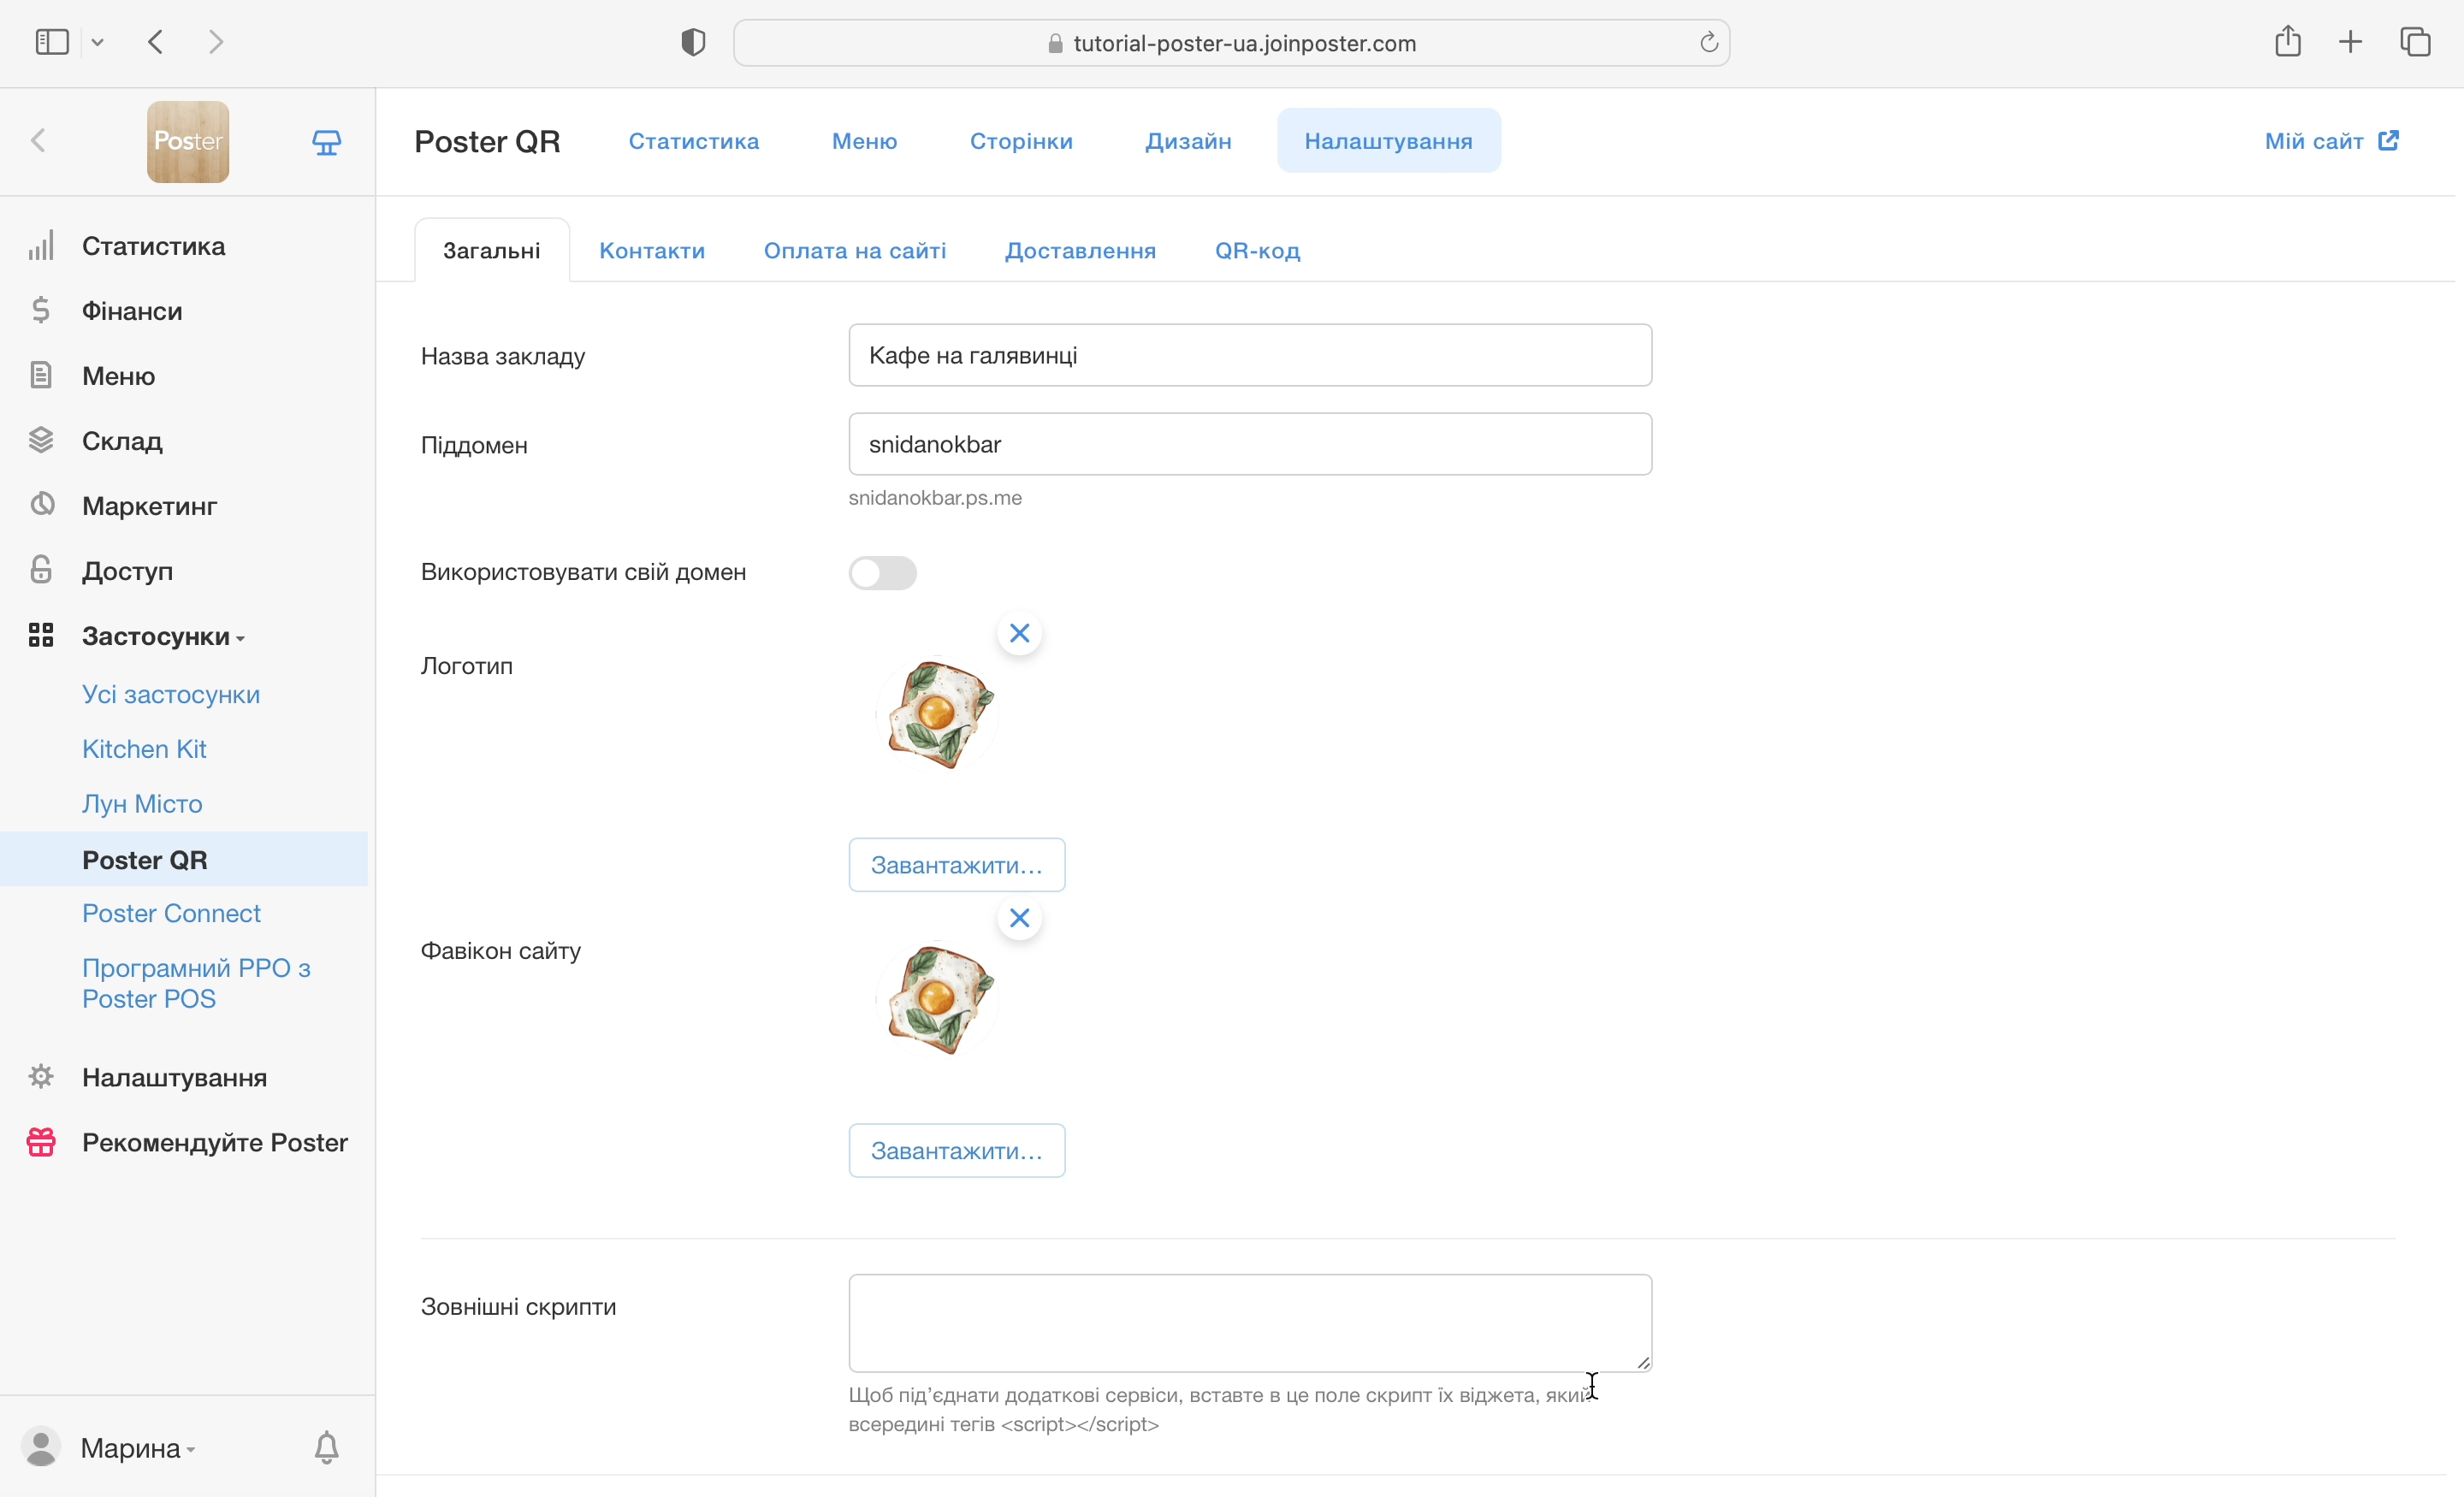
Task: Click the Poster logo
Action: coord(188,142)
